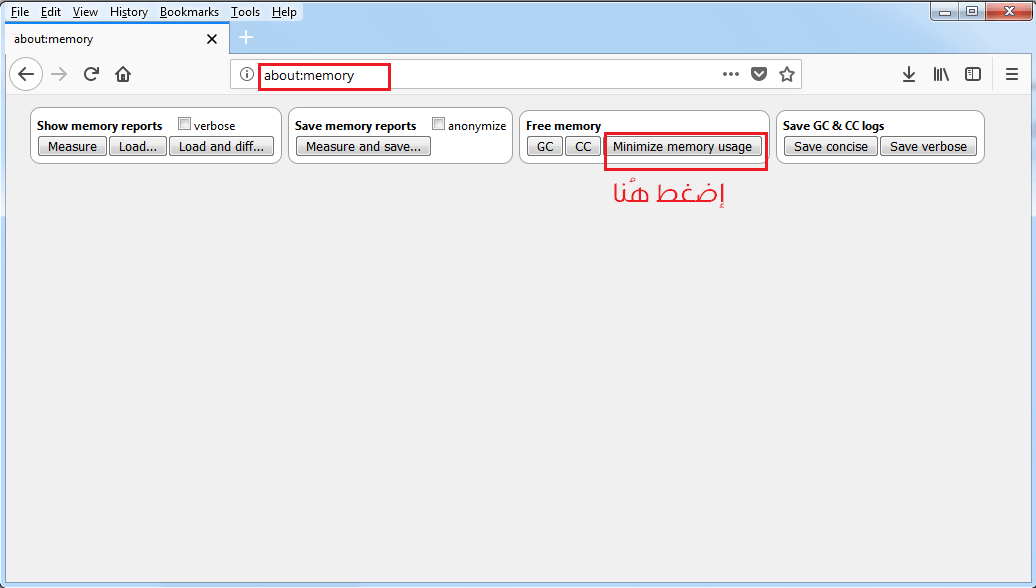Click the Minimize memory usage button
This screenshot has height=588, width=1036.
tap(685, 146)
